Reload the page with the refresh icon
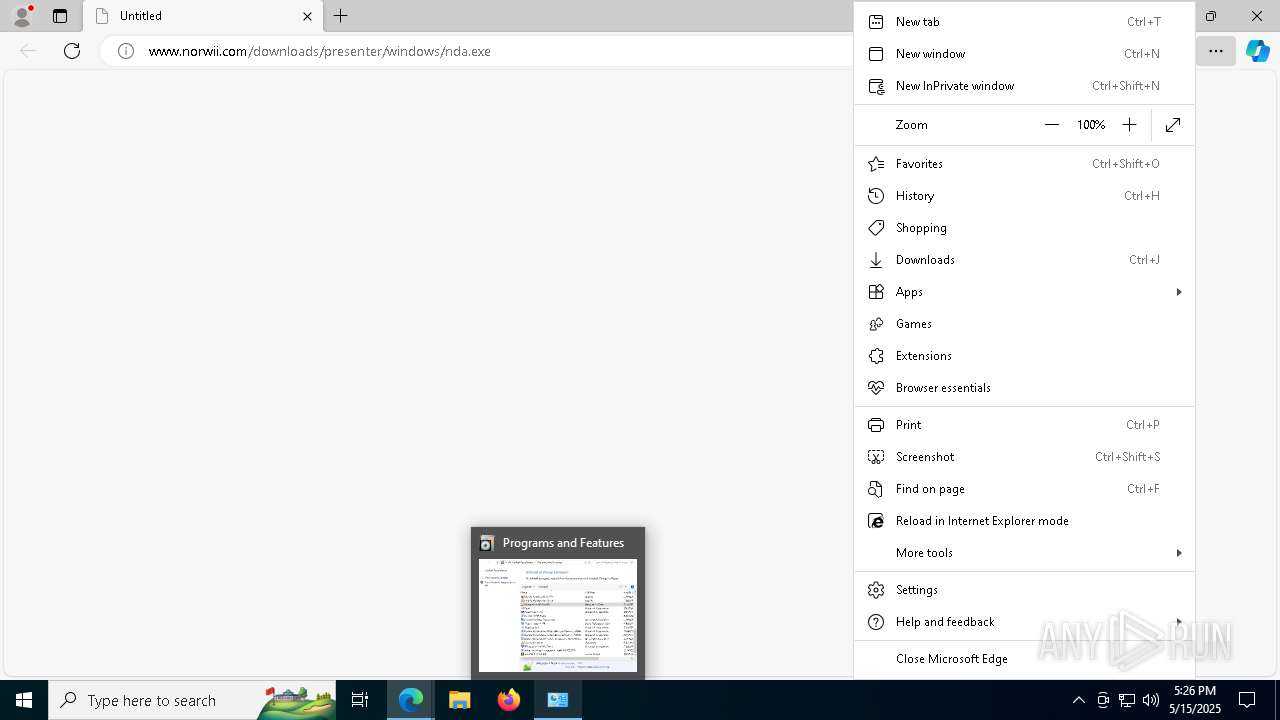Screen dimensions: 1280x720 click(x=72, y=51)
